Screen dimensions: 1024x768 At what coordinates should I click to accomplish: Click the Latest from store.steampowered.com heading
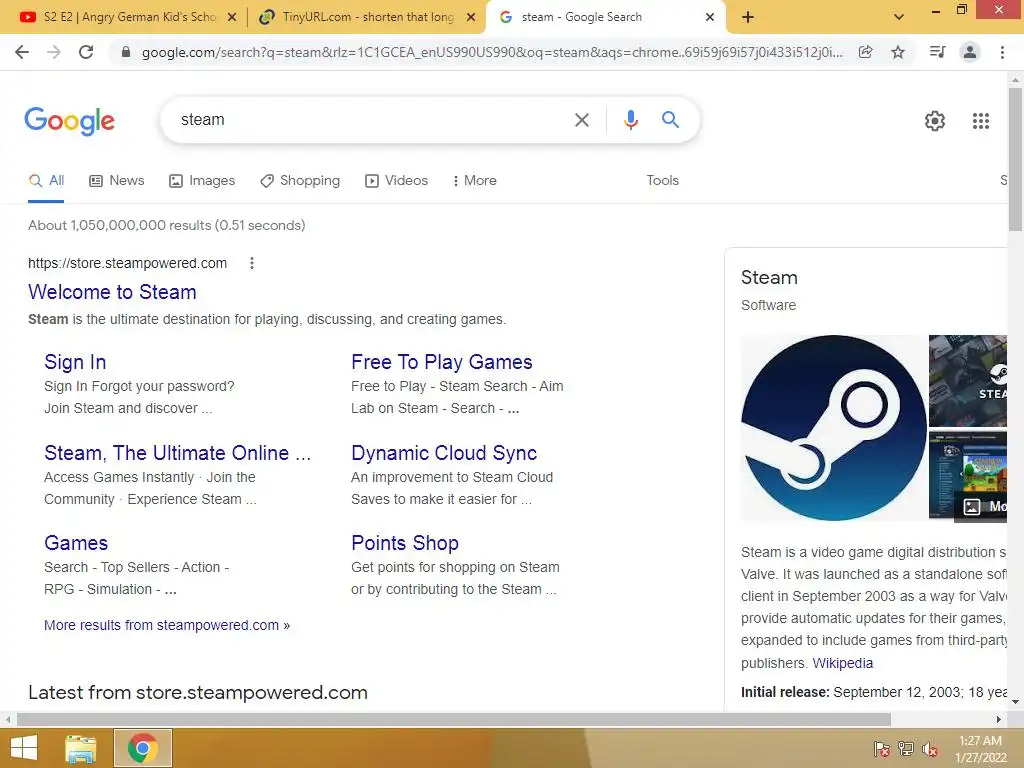(x=198, y=692)
